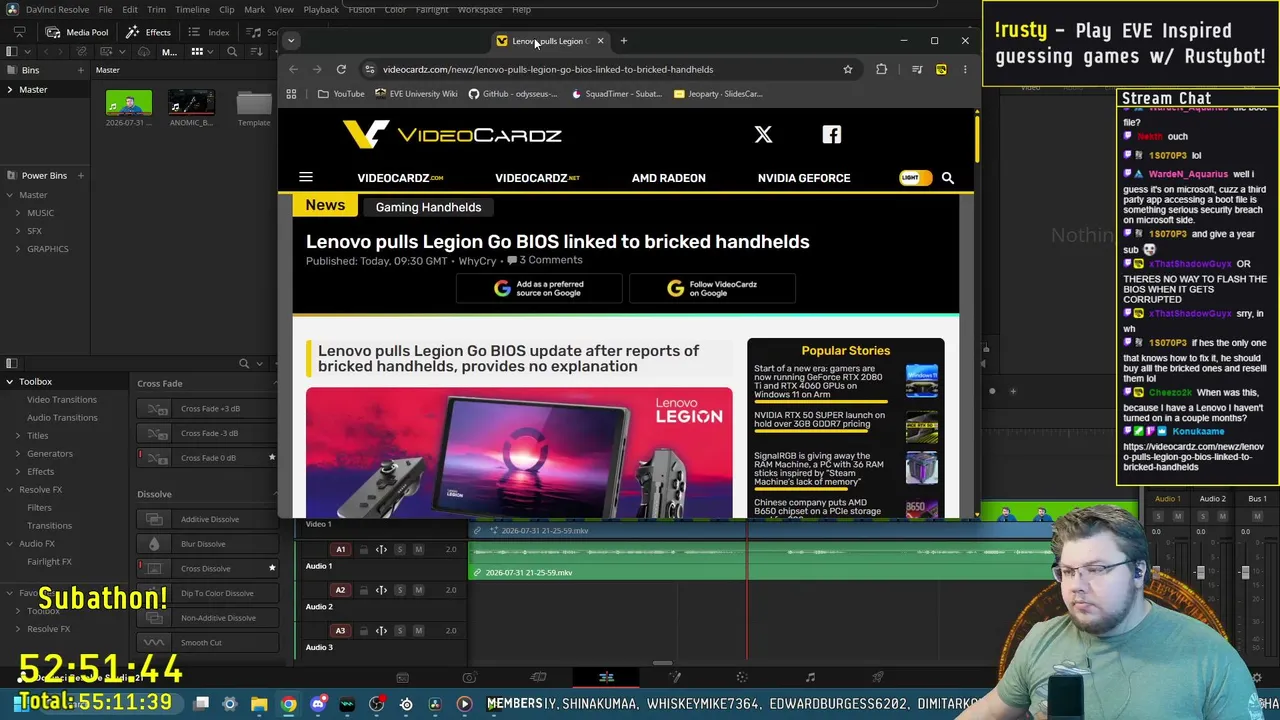
Task: Adjust Audio 1 mixer fader
Action: [1156, 573]
